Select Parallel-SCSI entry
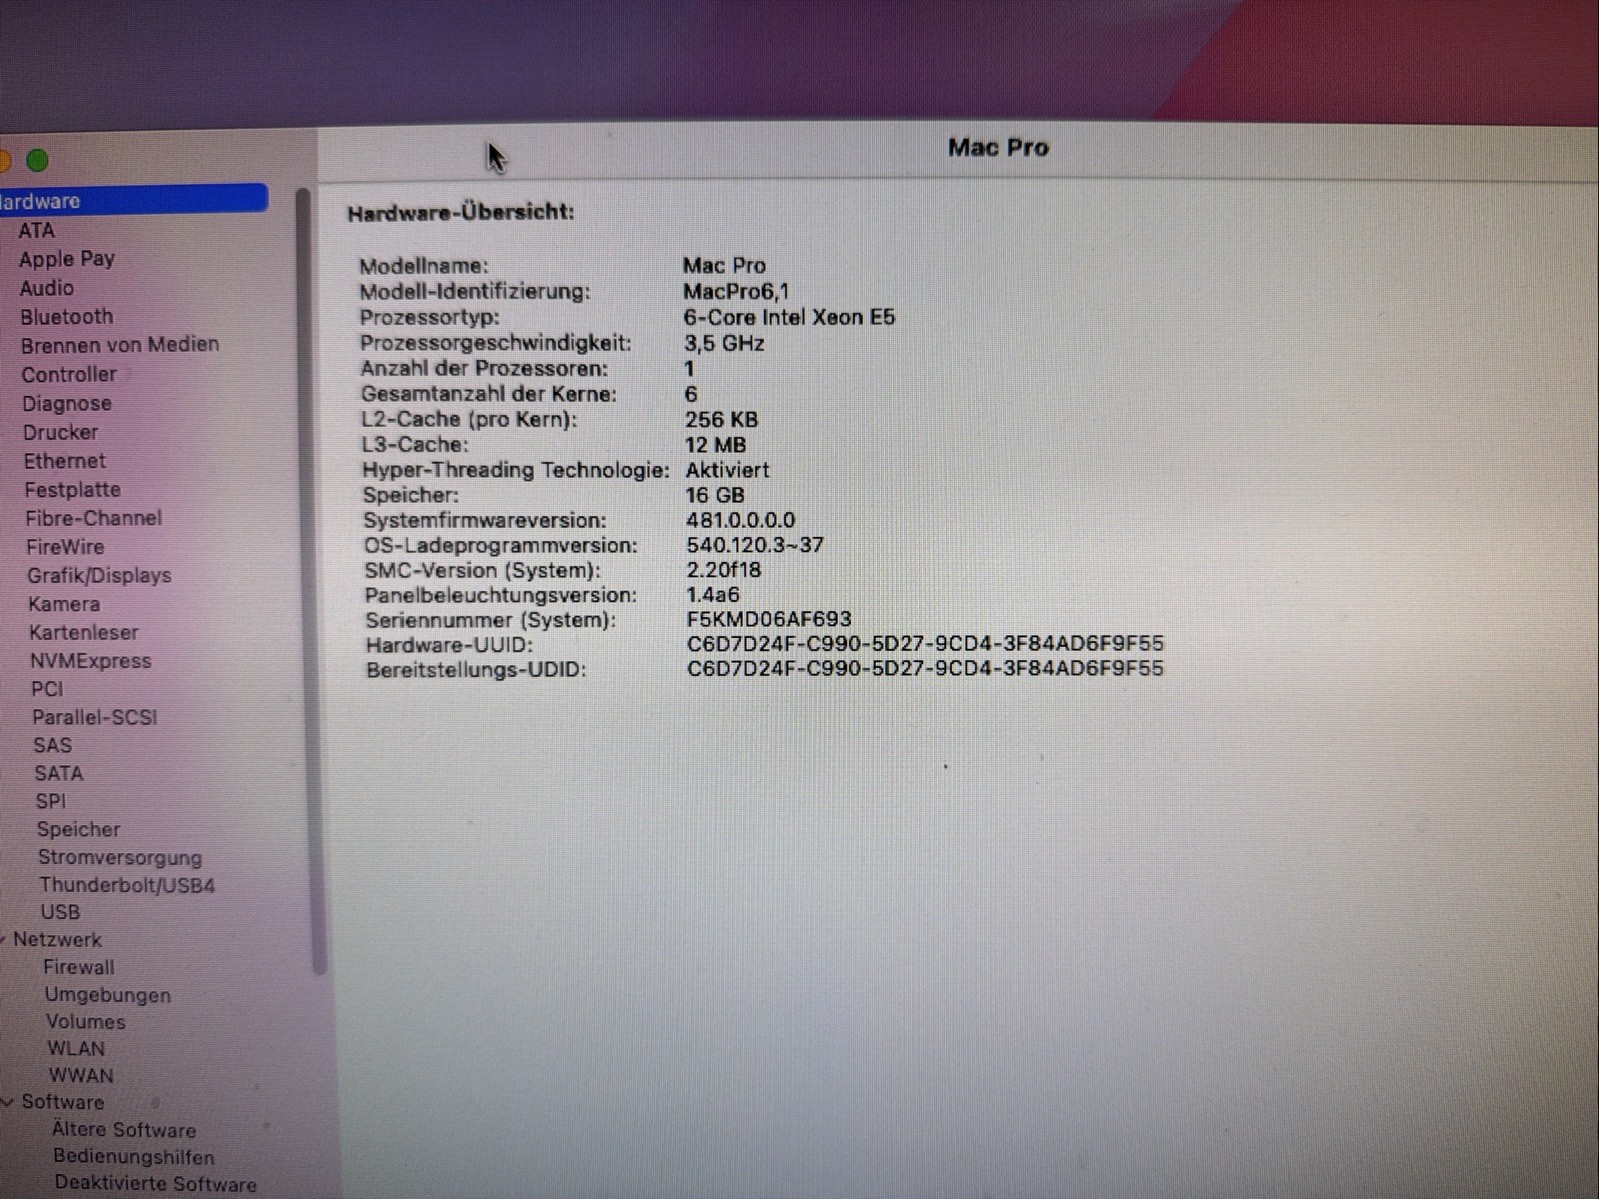 tap(94, 717)
